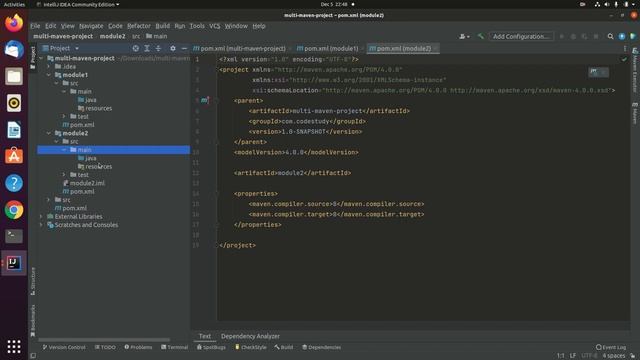
Task: Click the floating Maven reload widget
Action: point(598,72)
